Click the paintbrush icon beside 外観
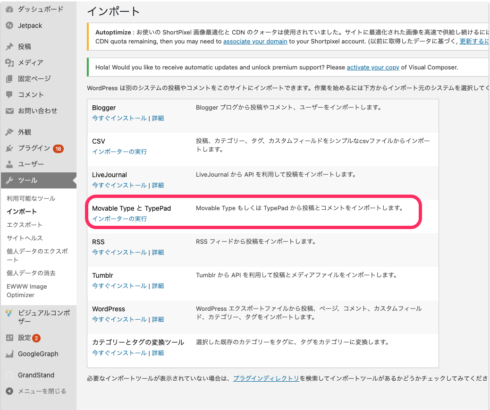Image resolution: width=490 pixels, height=410 pixels. tap(9, 132)
